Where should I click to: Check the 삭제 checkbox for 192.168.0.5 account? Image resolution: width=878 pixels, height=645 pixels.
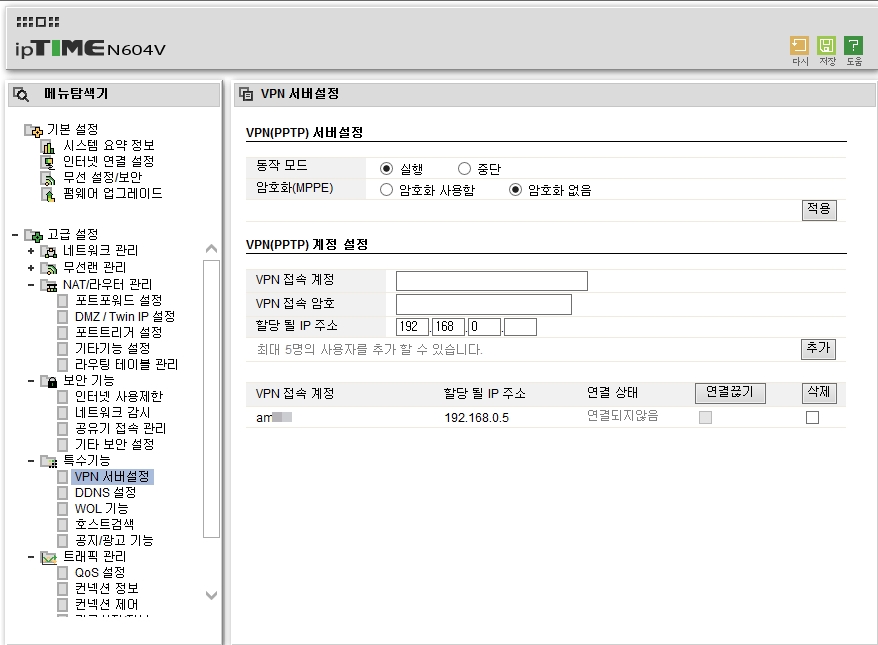point(812,417)
